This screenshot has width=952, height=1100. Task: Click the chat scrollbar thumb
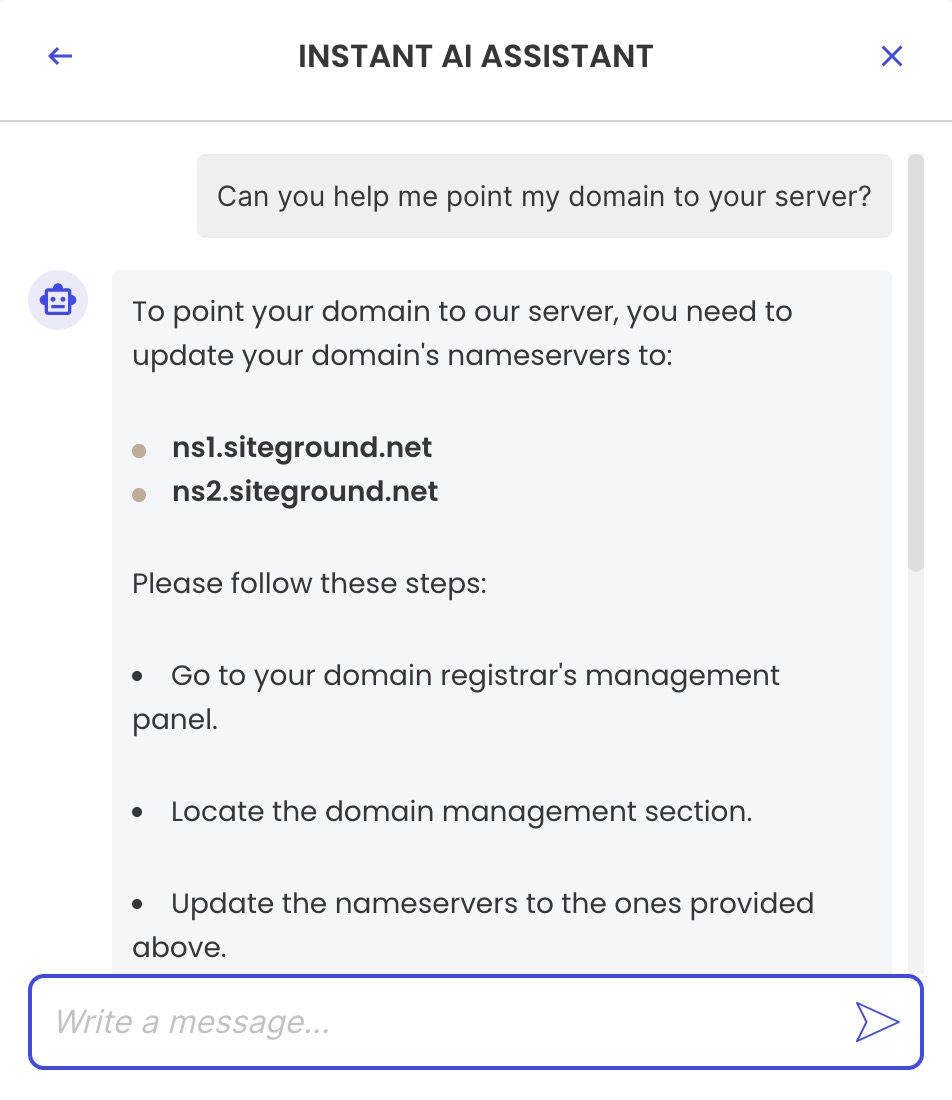[916, 363]
